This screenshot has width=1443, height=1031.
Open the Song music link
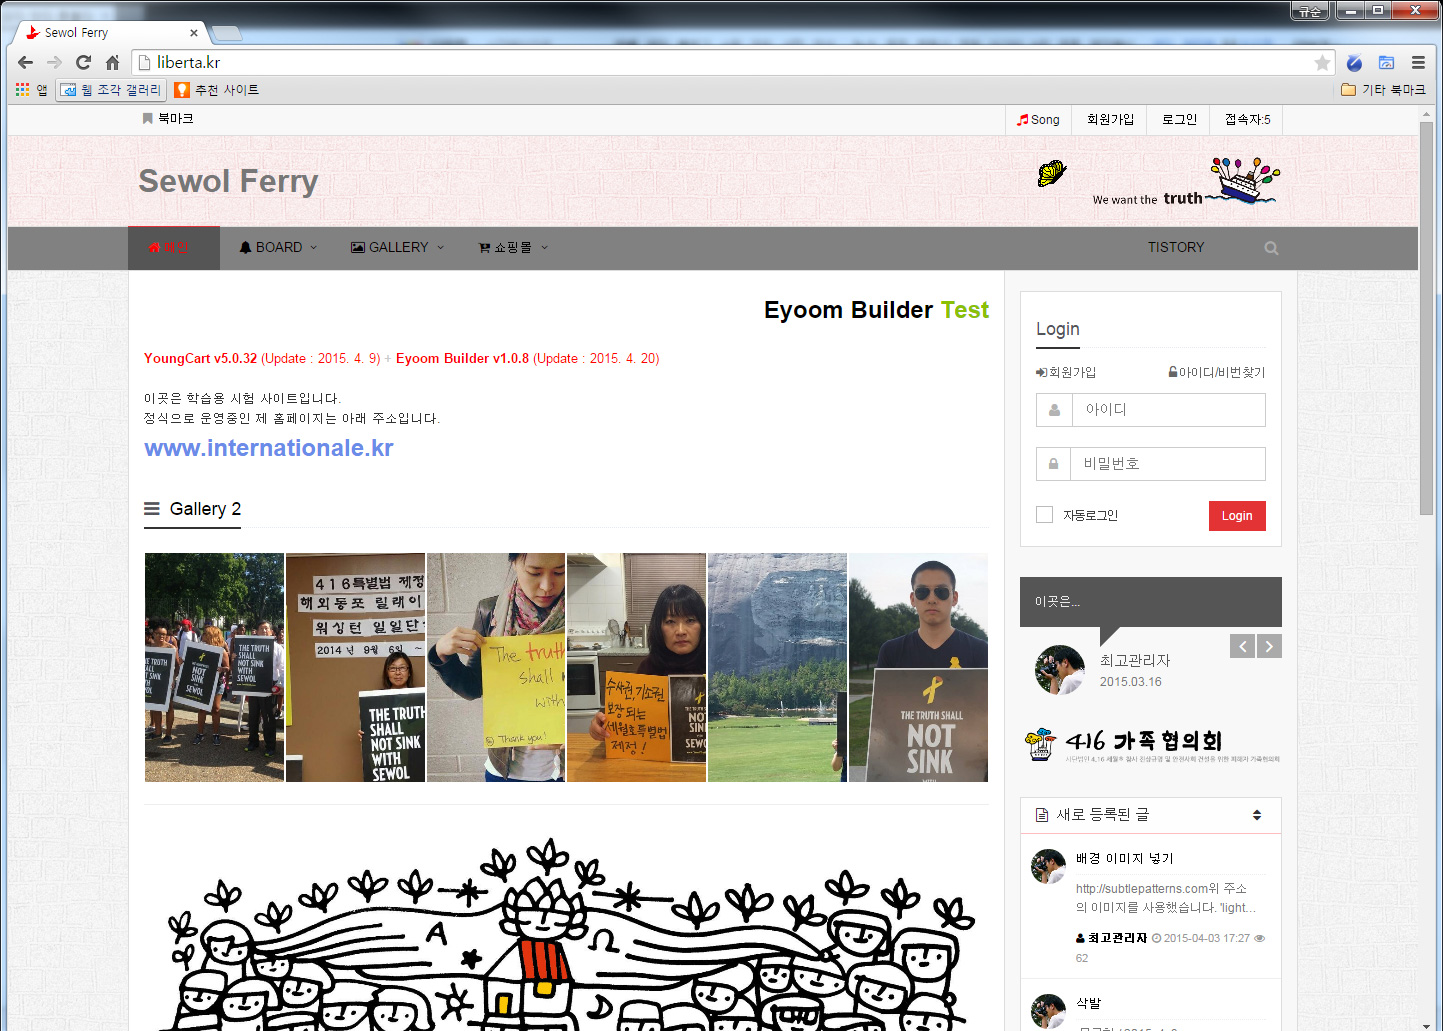click(x=1038, y=120)
